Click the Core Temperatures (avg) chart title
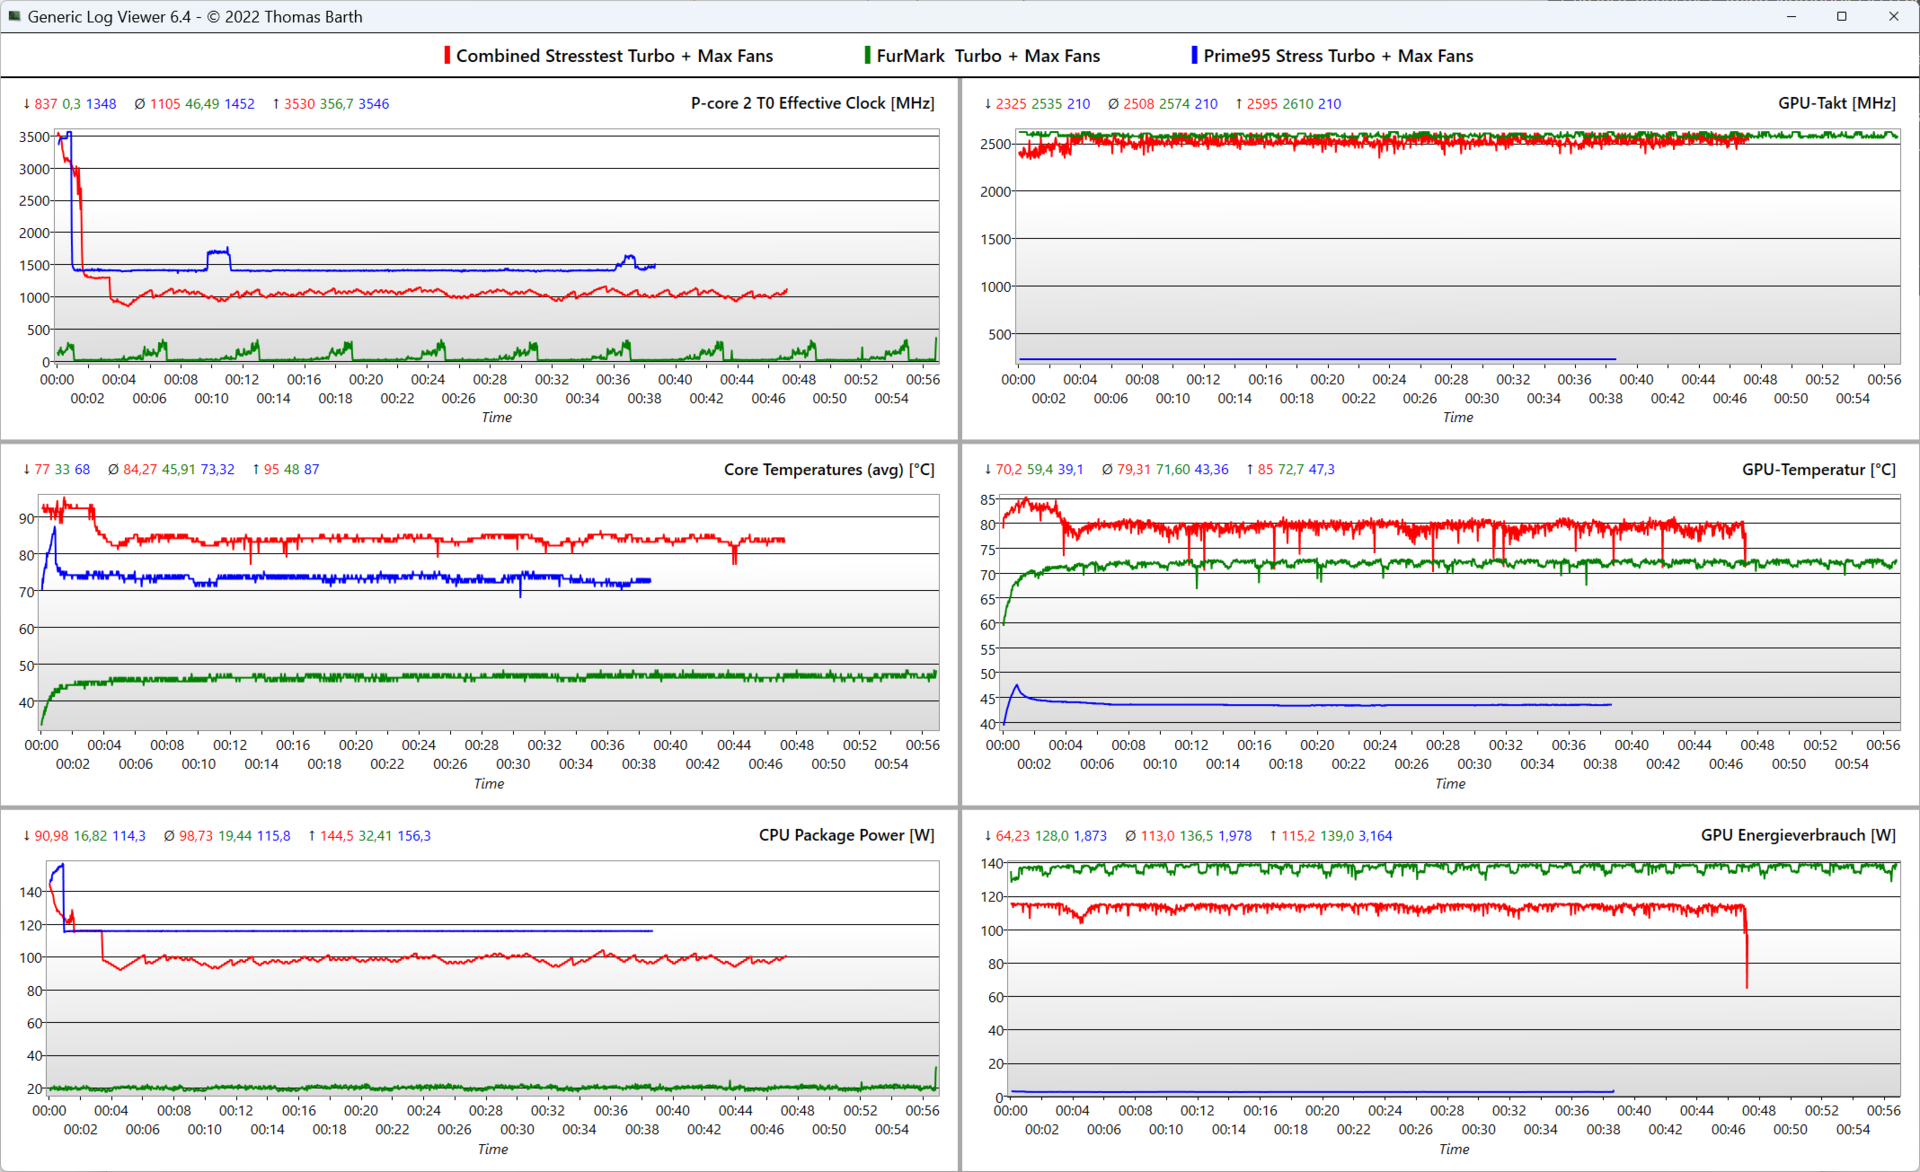This screenshot has width=1920, height=1172. pos(828,469)
